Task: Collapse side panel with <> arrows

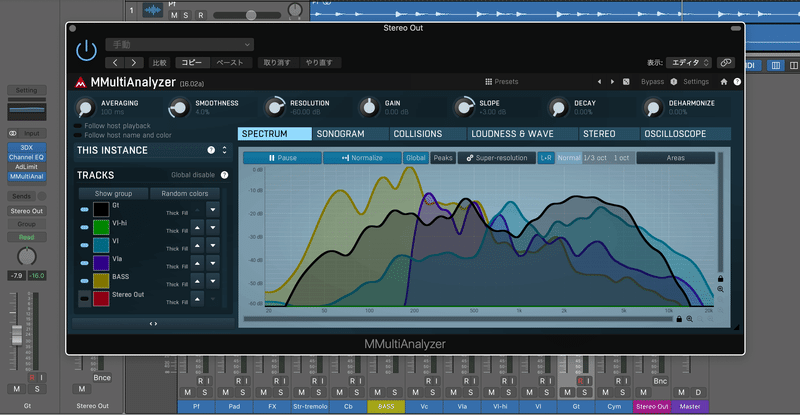Action: click(153, 324)
